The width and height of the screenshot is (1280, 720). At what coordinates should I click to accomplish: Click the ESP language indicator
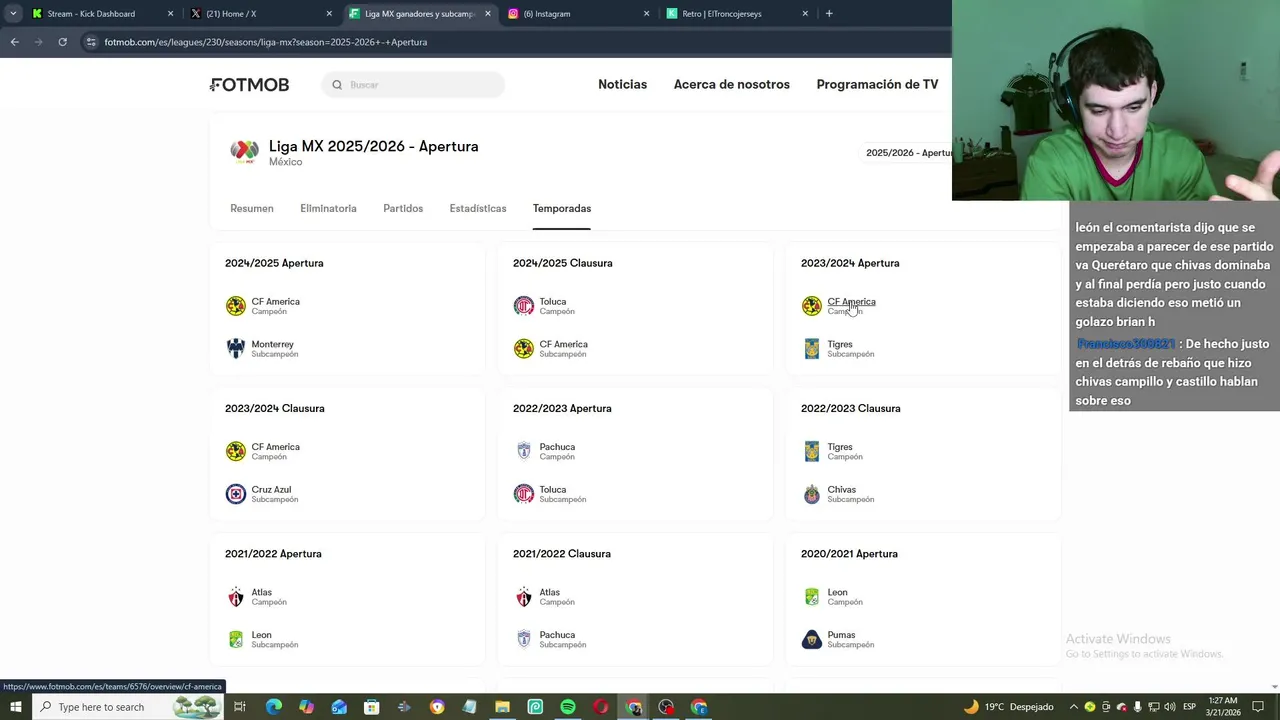tap(1189, 707)
